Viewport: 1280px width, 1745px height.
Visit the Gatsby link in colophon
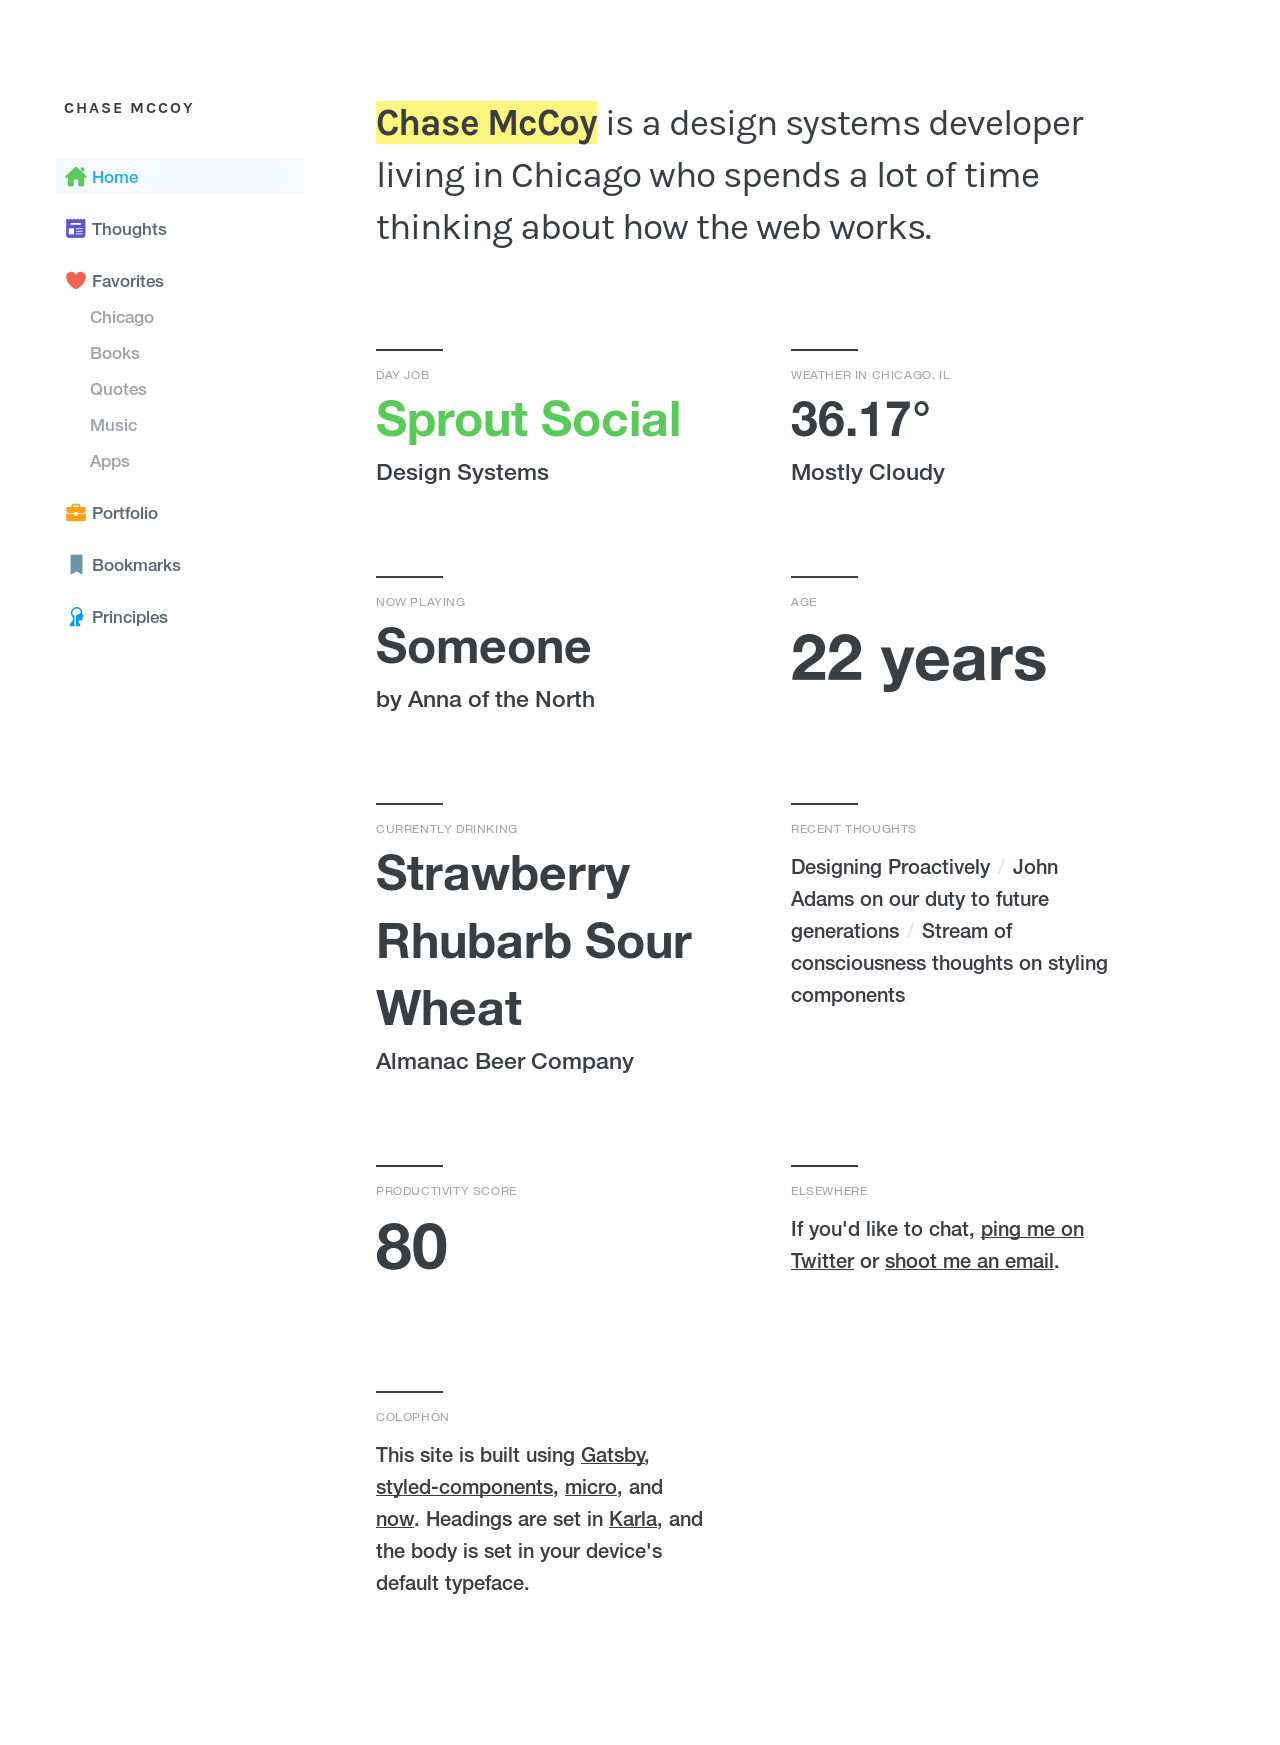(613, 1455)
